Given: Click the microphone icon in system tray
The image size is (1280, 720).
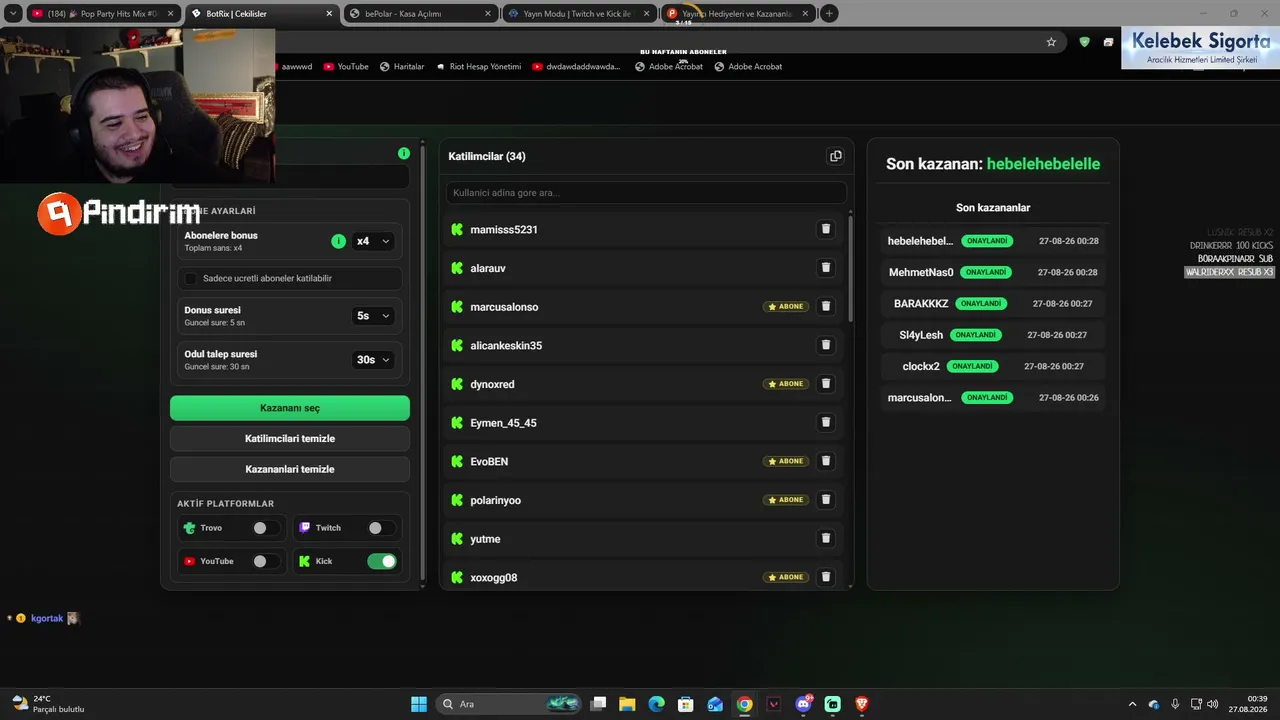Looking at the screenshot, I should tap(1175, 704).
